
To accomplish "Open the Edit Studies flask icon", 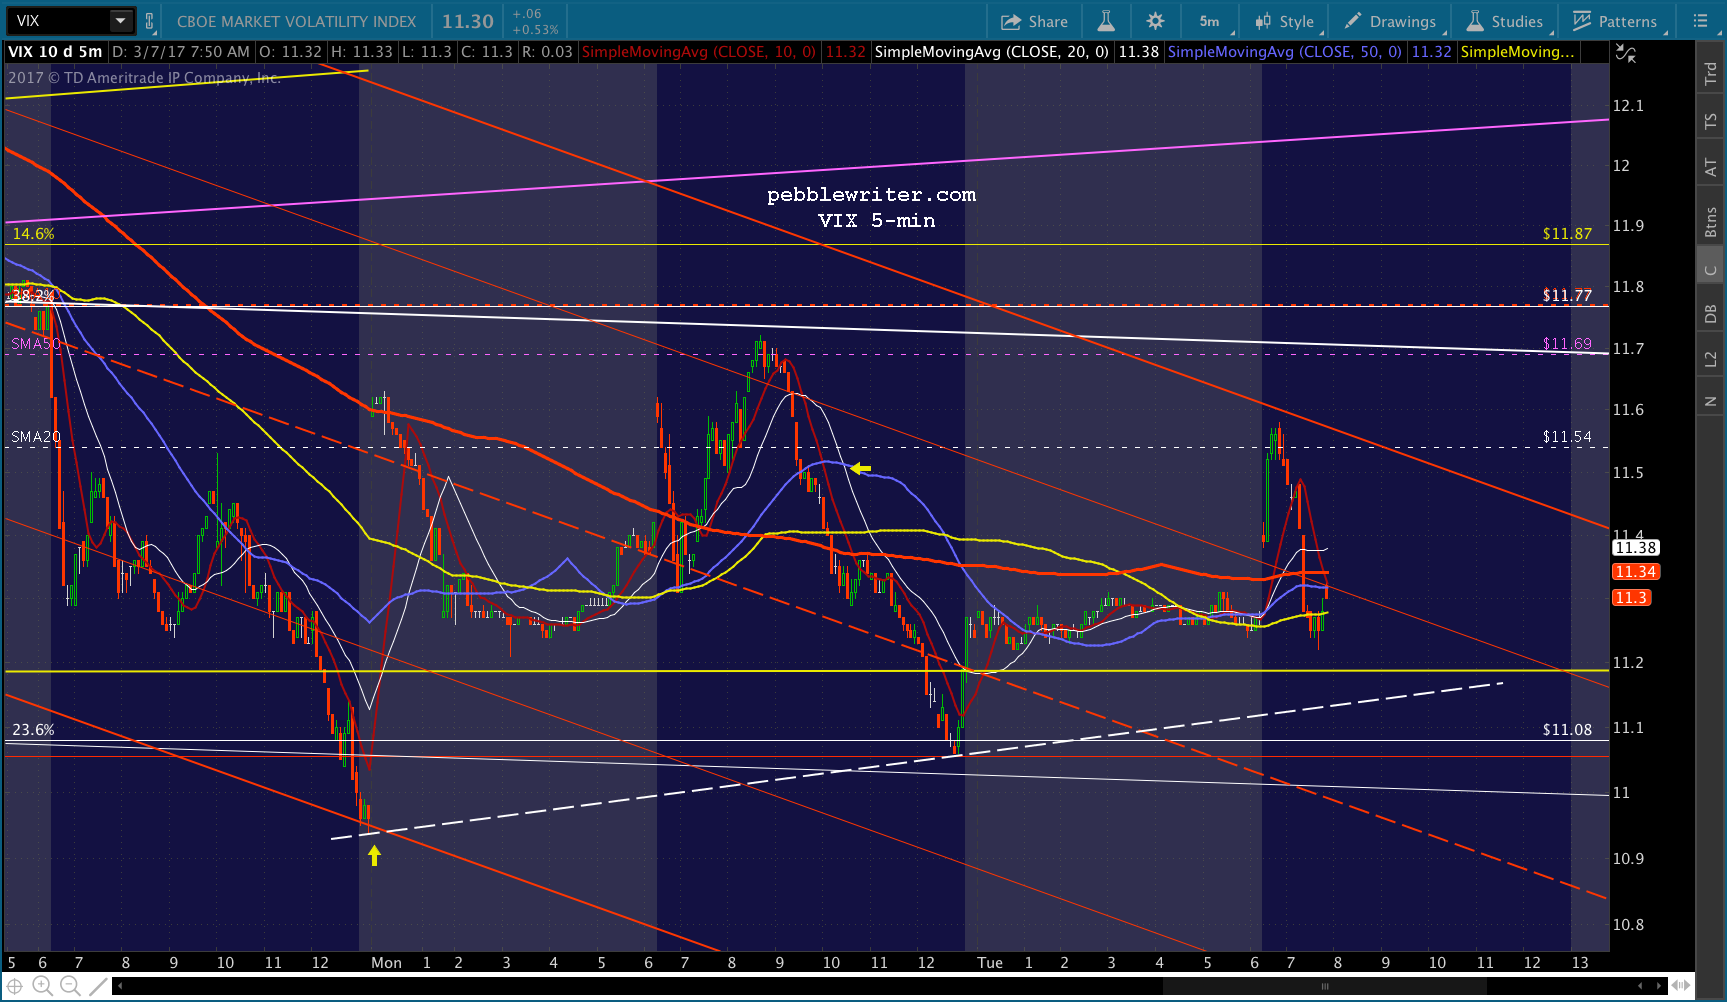I will click(1105, 21).
